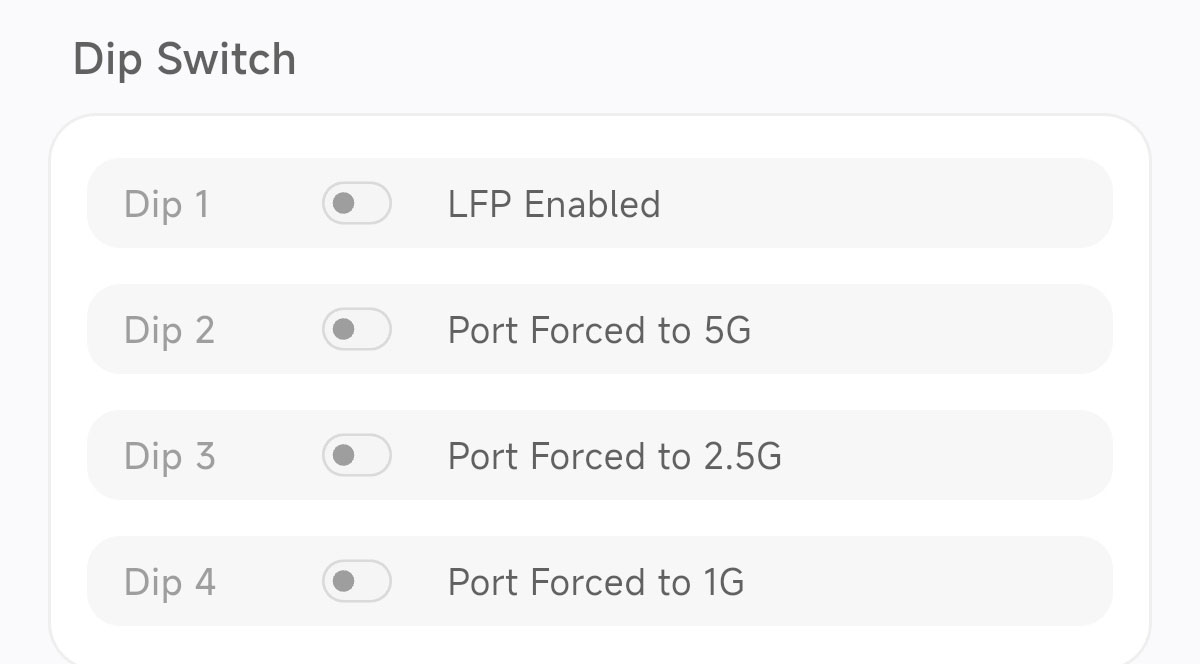Screen dimensions: 1200x664
Task: Turn on Dip 3 toggle for 2.5G
Action: point(356,456)
